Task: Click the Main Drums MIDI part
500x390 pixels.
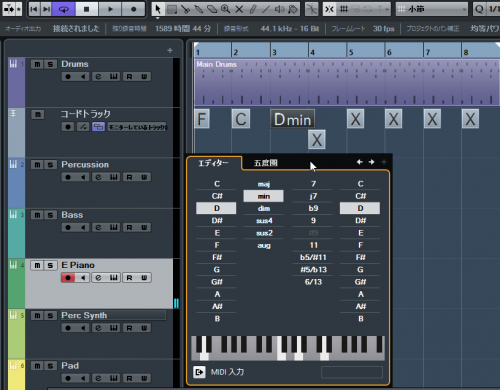Action: [x=347, y=82]
